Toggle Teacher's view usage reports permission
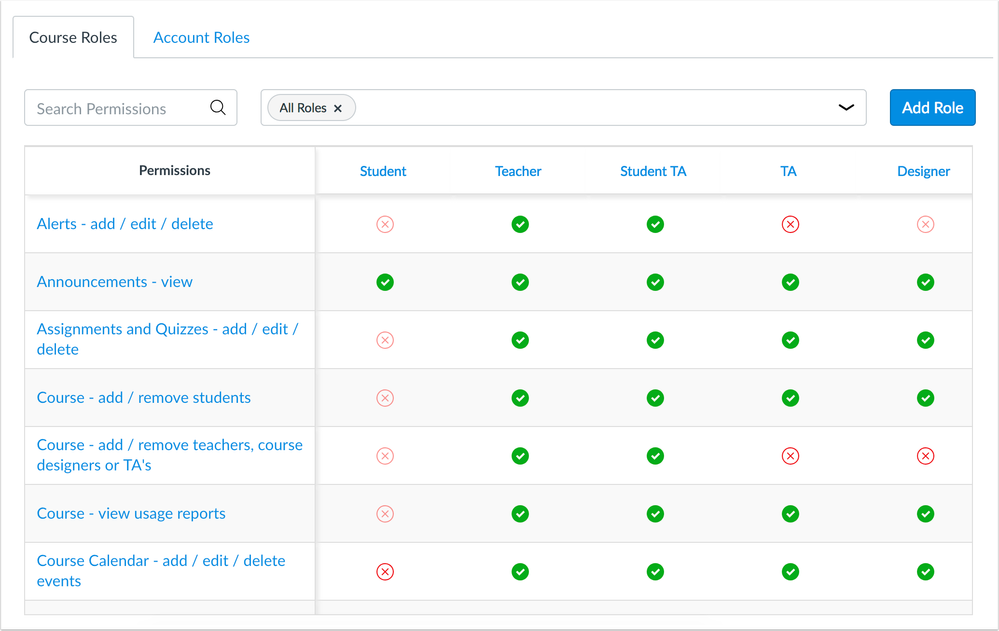 tap(520, 513)
